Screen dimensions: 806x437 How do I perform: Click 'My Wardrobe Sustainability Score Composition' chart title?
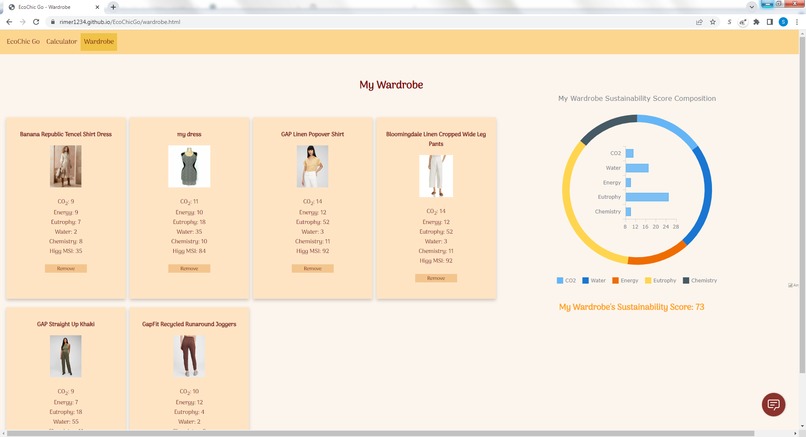tap(637, 98)
